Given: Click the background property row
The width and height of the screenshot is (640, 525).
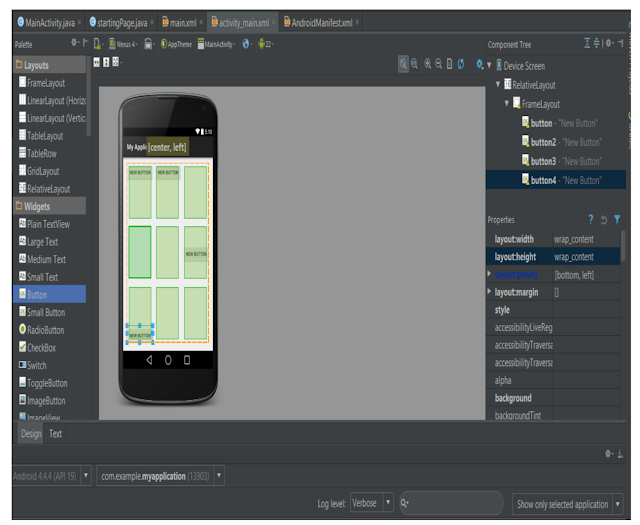Looking at the screenshot, I should click(512, 398).
